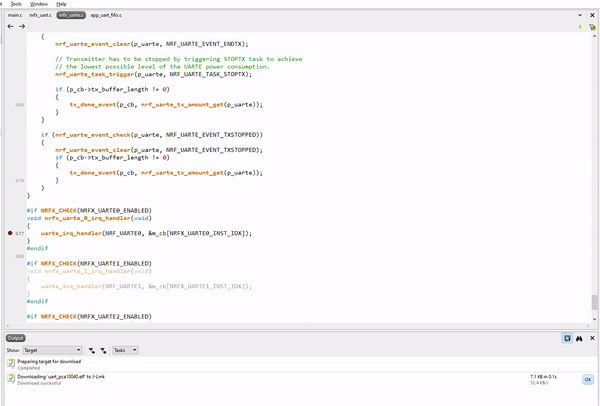Click the green run arrow in editor toolbar
This screenshot has height=406, width=600.
pyautogui.click(x=580, y=27)
